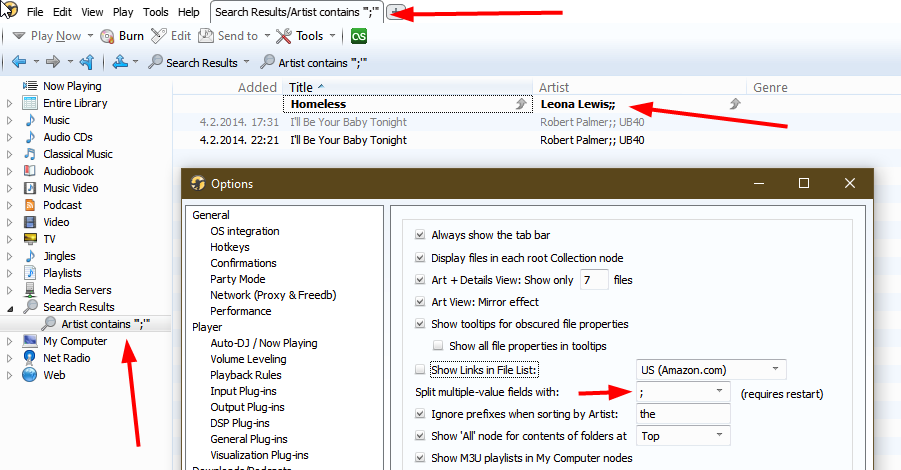Click the up one level icon
The image size is (901, 470).
pos(86,62)
